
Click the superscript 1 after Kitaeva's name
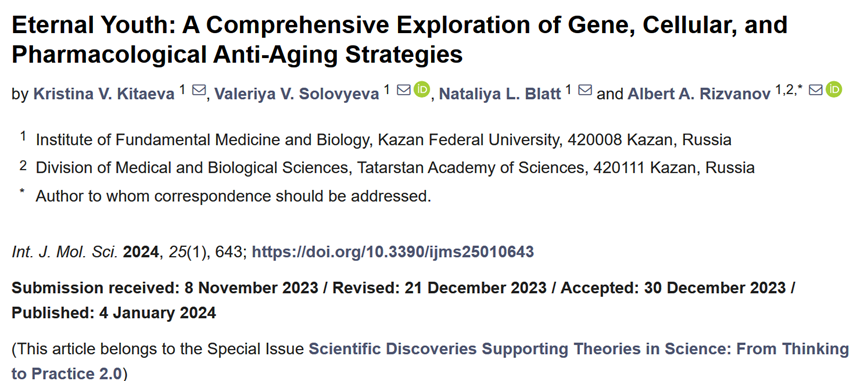pos(182,90)
